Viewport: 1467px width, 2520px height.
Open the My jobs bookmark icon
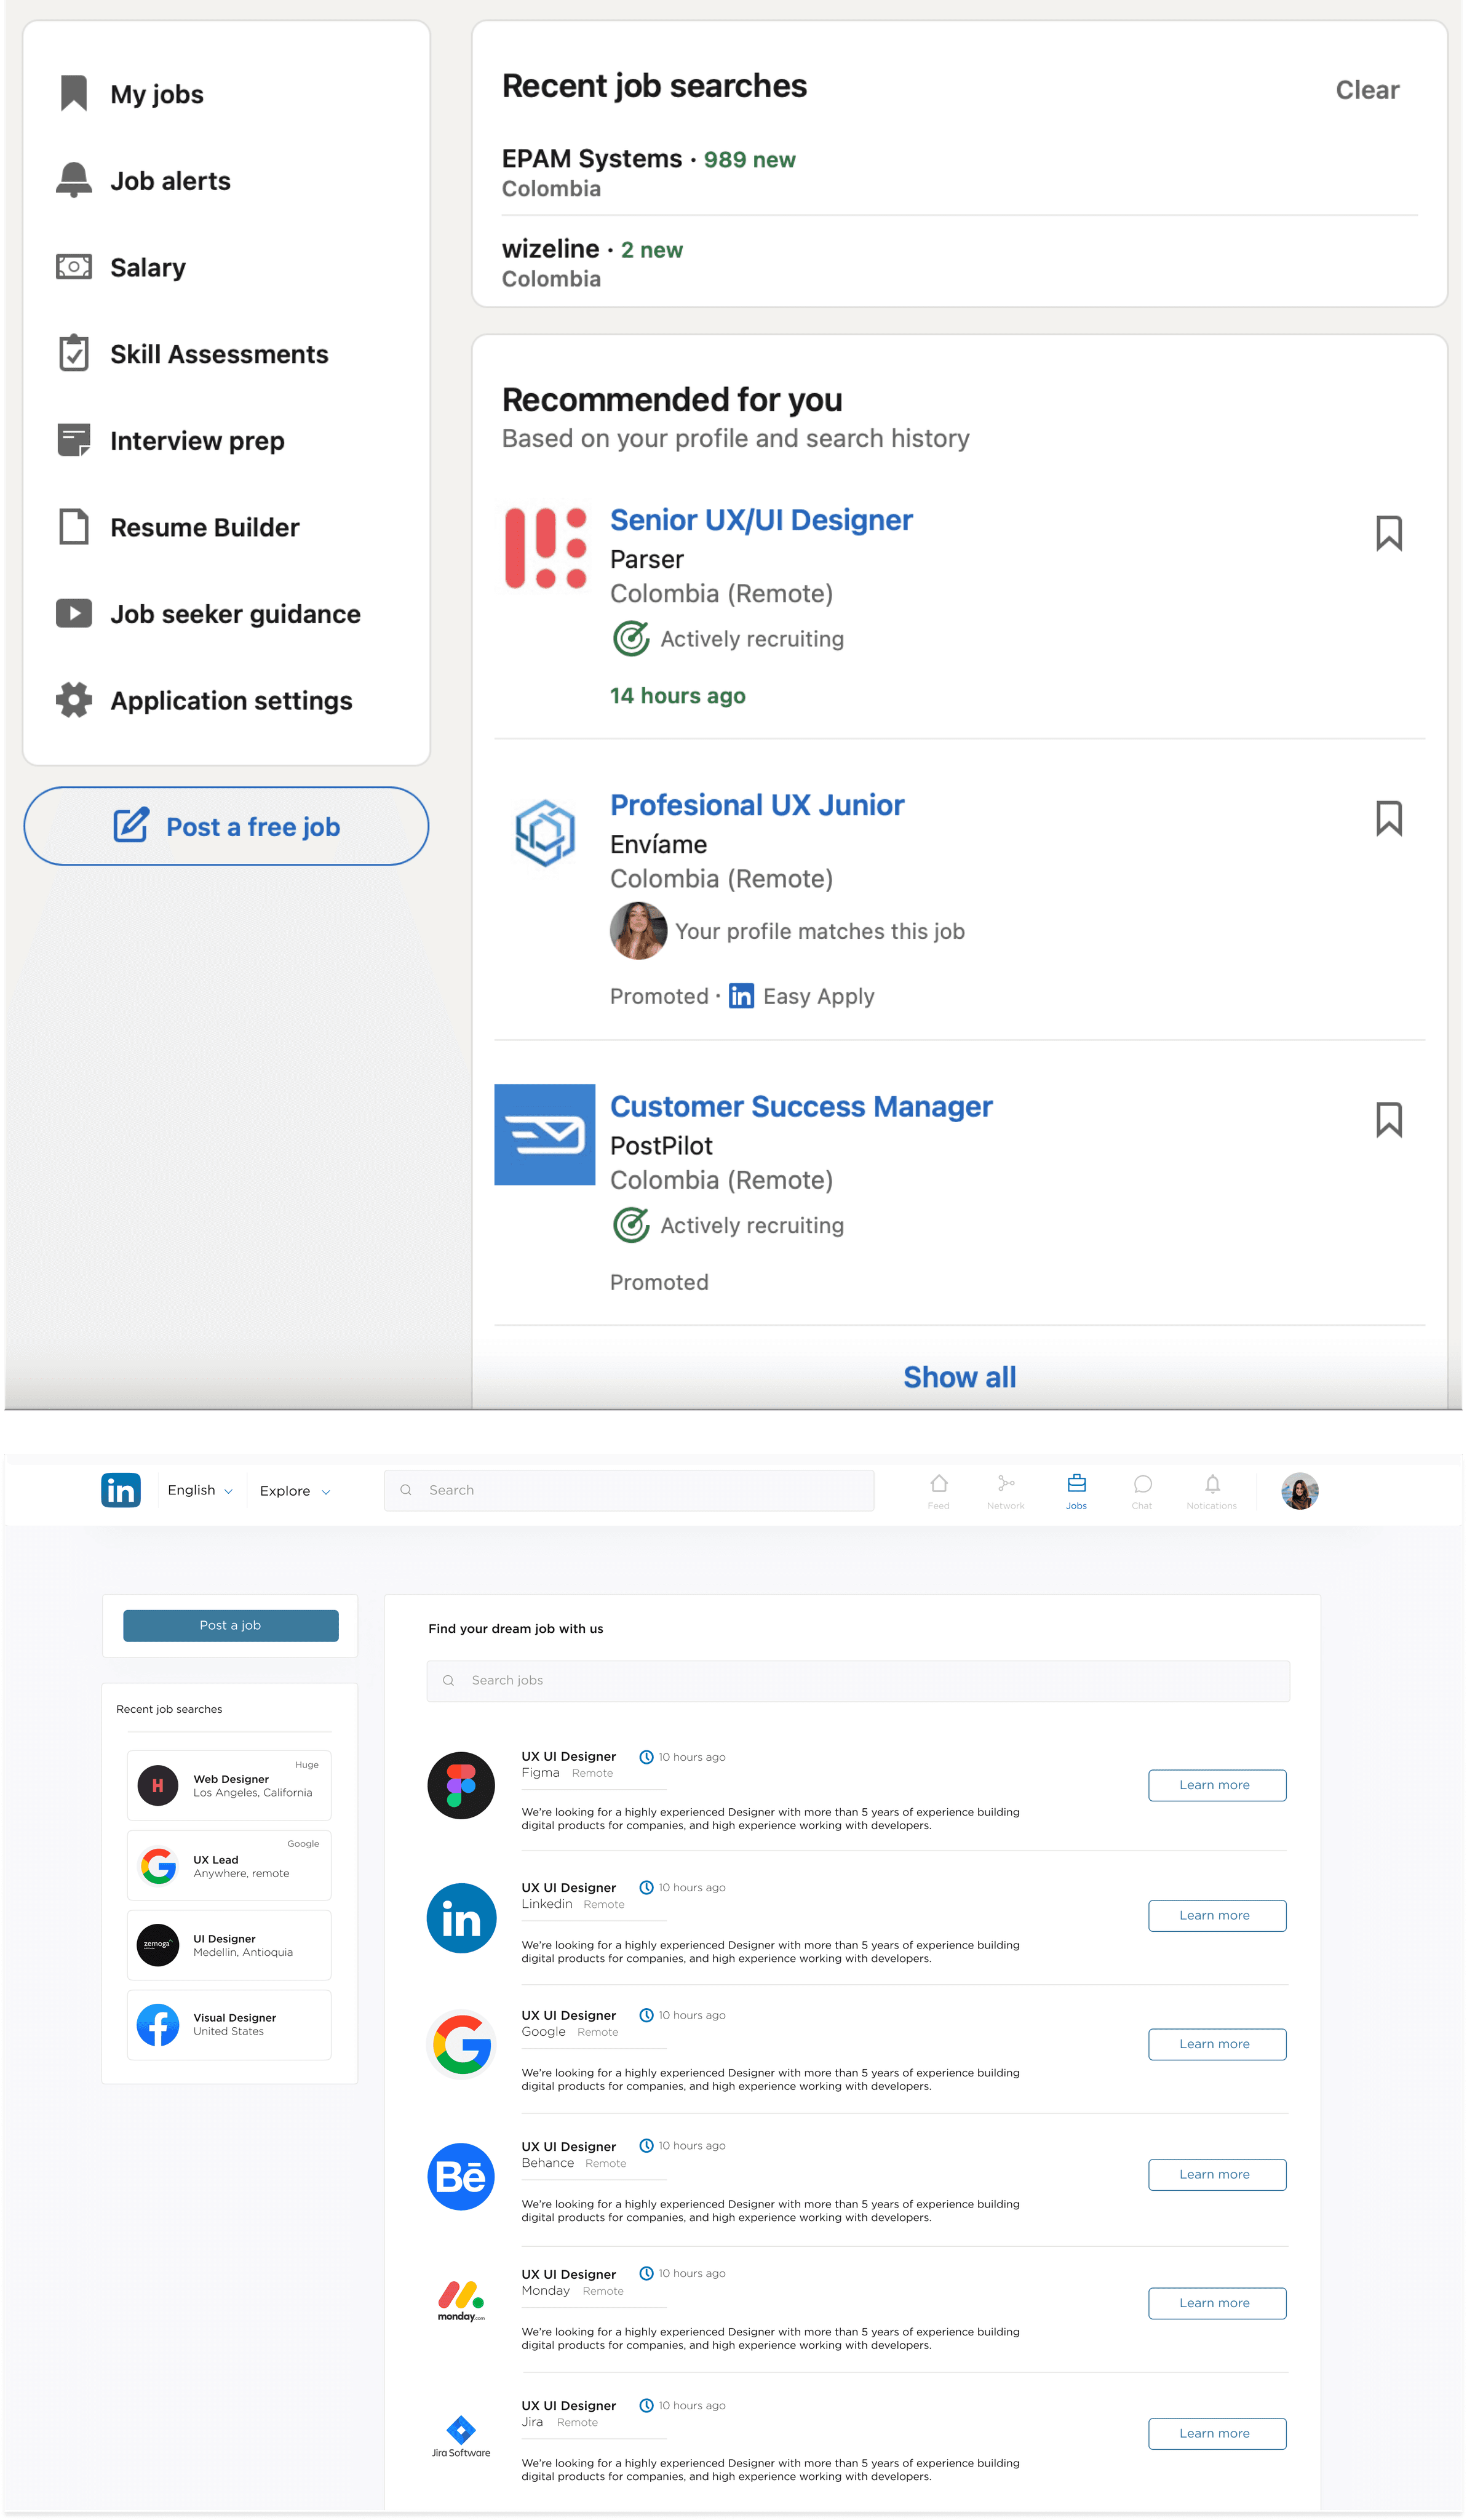73,94
